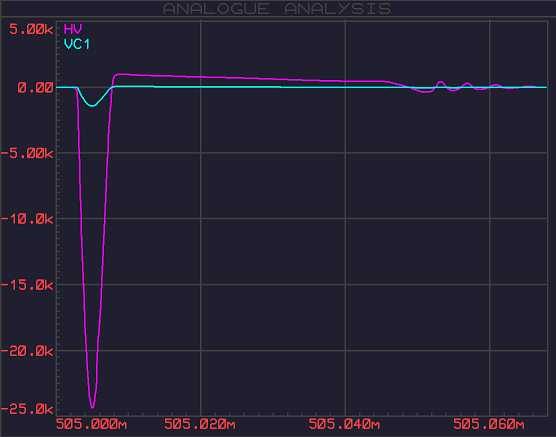Place cursor at HV trace minimum near -25k

pos(93,407)
